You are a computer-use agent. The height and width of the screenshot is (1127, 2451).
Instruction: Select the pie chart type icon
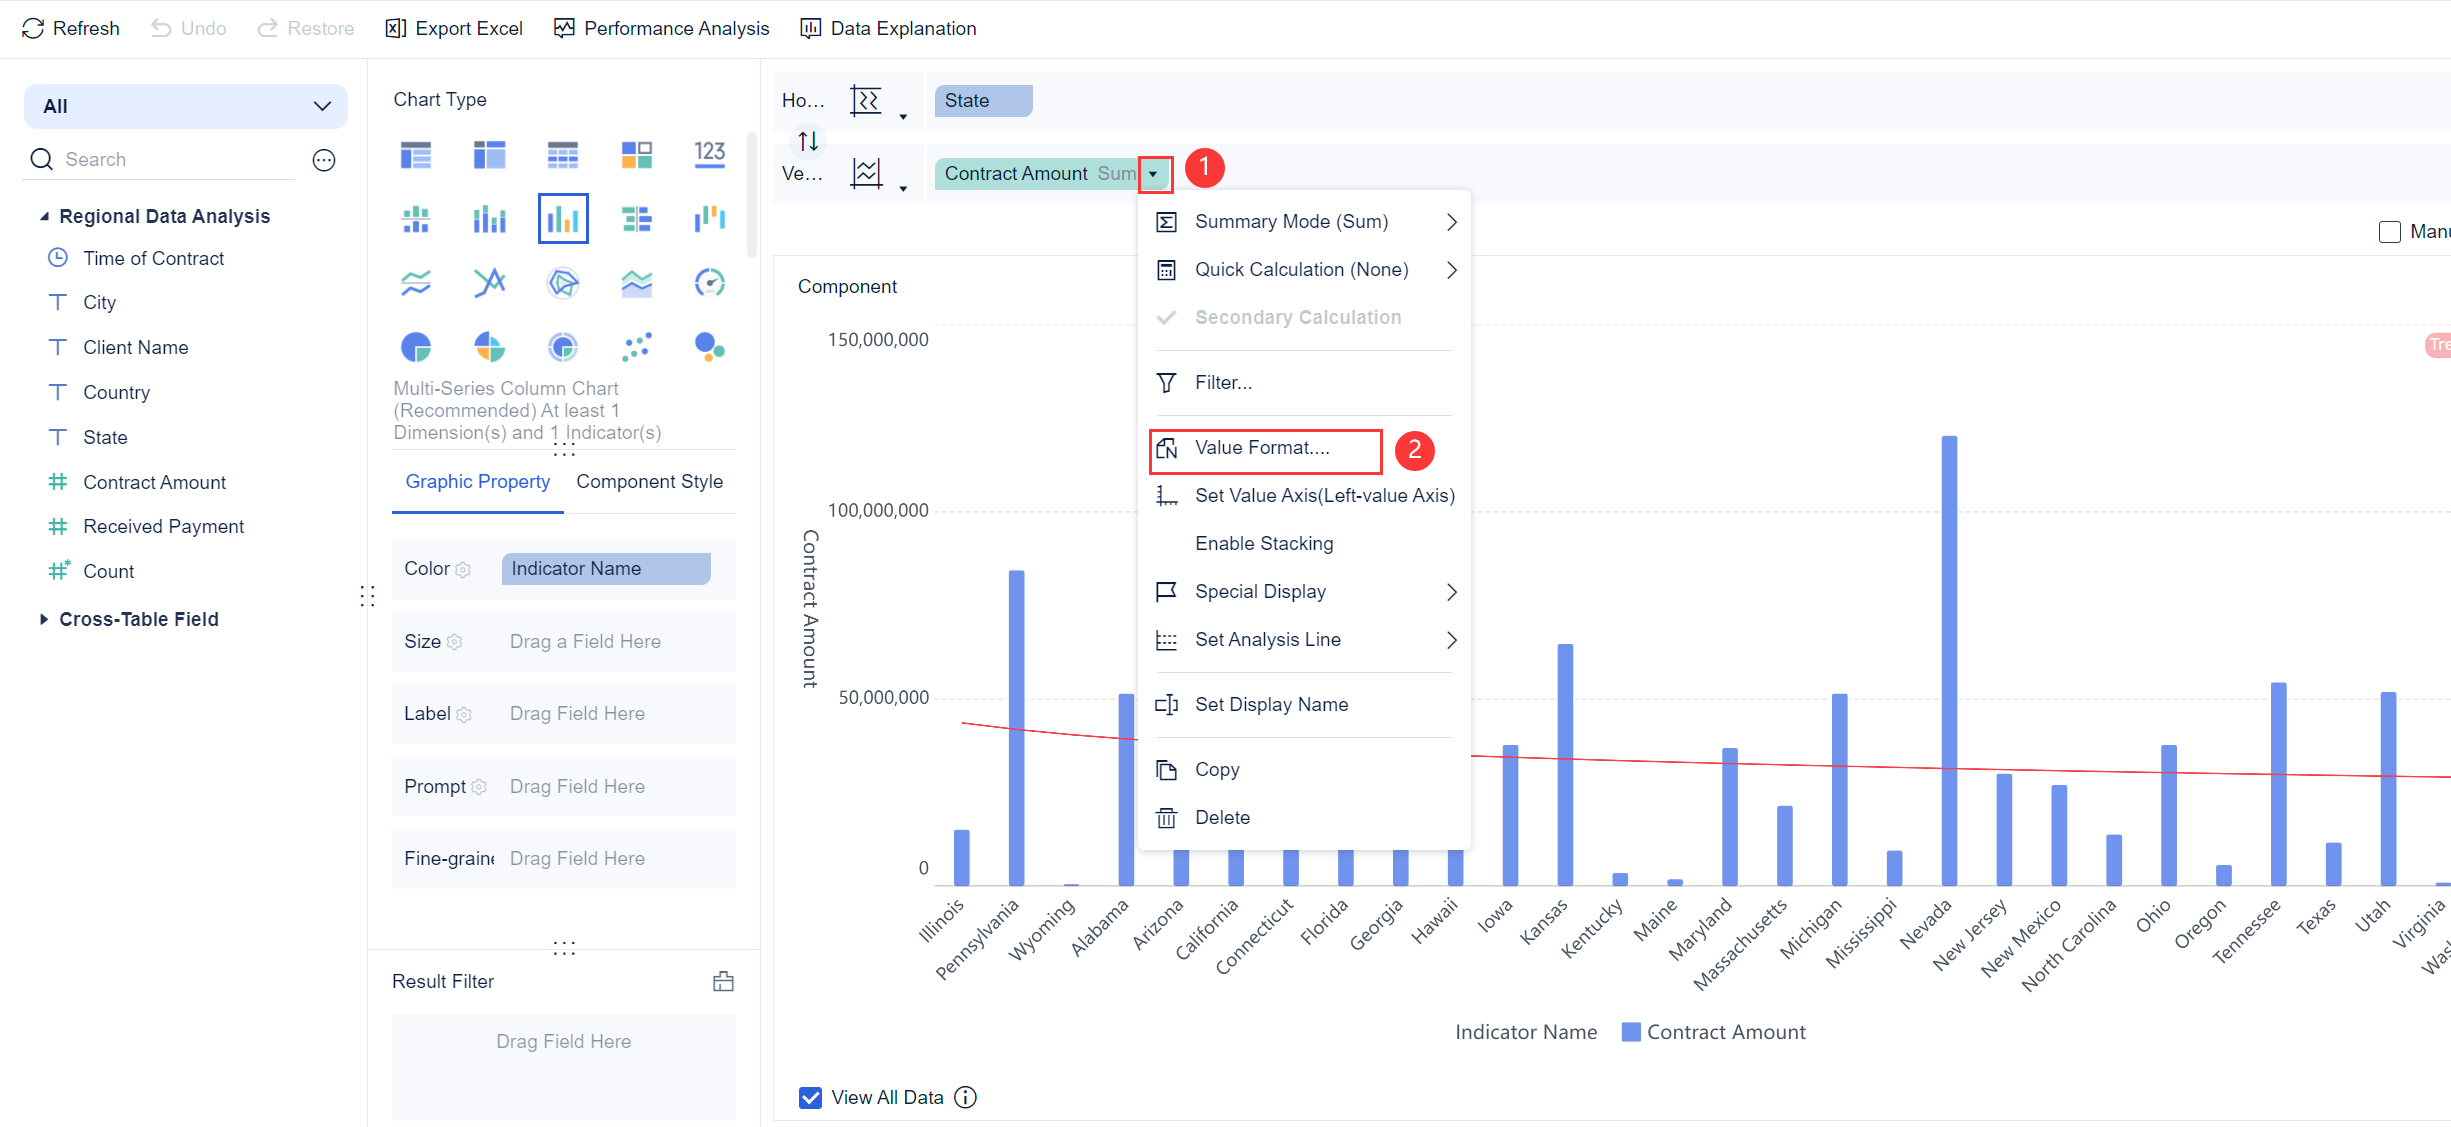(416, 347)
